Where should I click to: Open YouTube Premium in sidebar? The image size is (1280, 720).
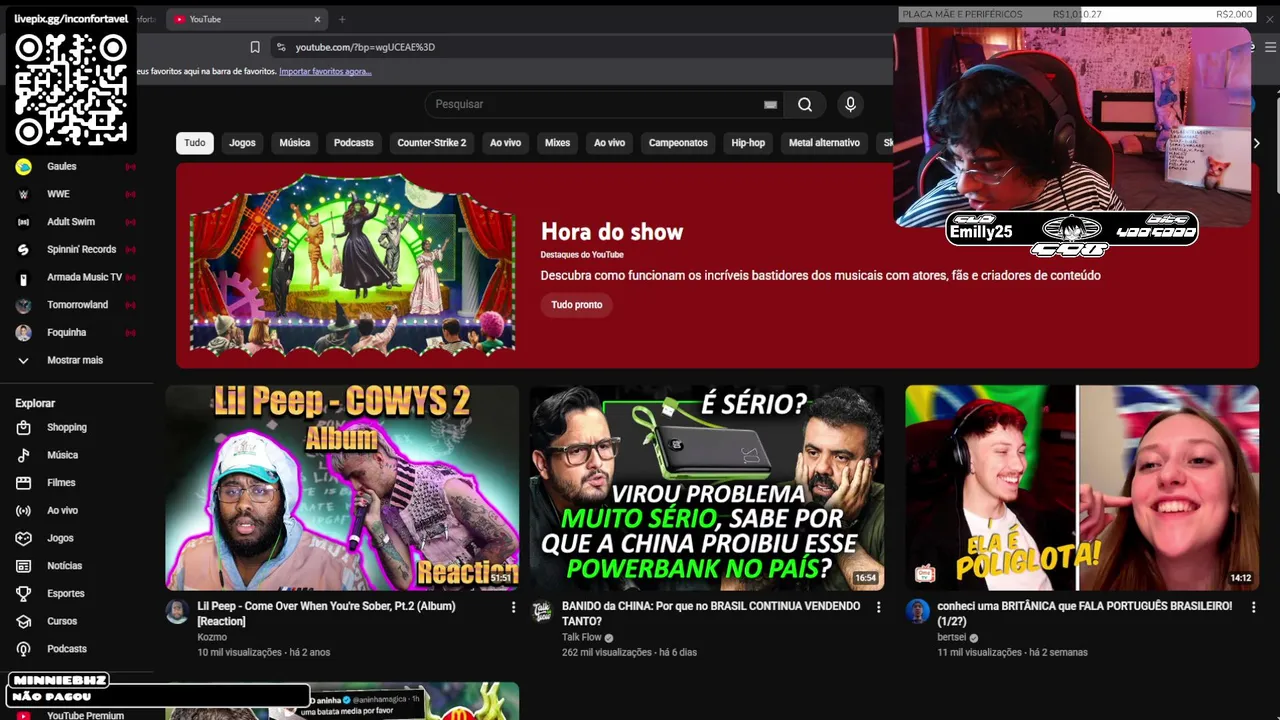[x=85, y=715]
